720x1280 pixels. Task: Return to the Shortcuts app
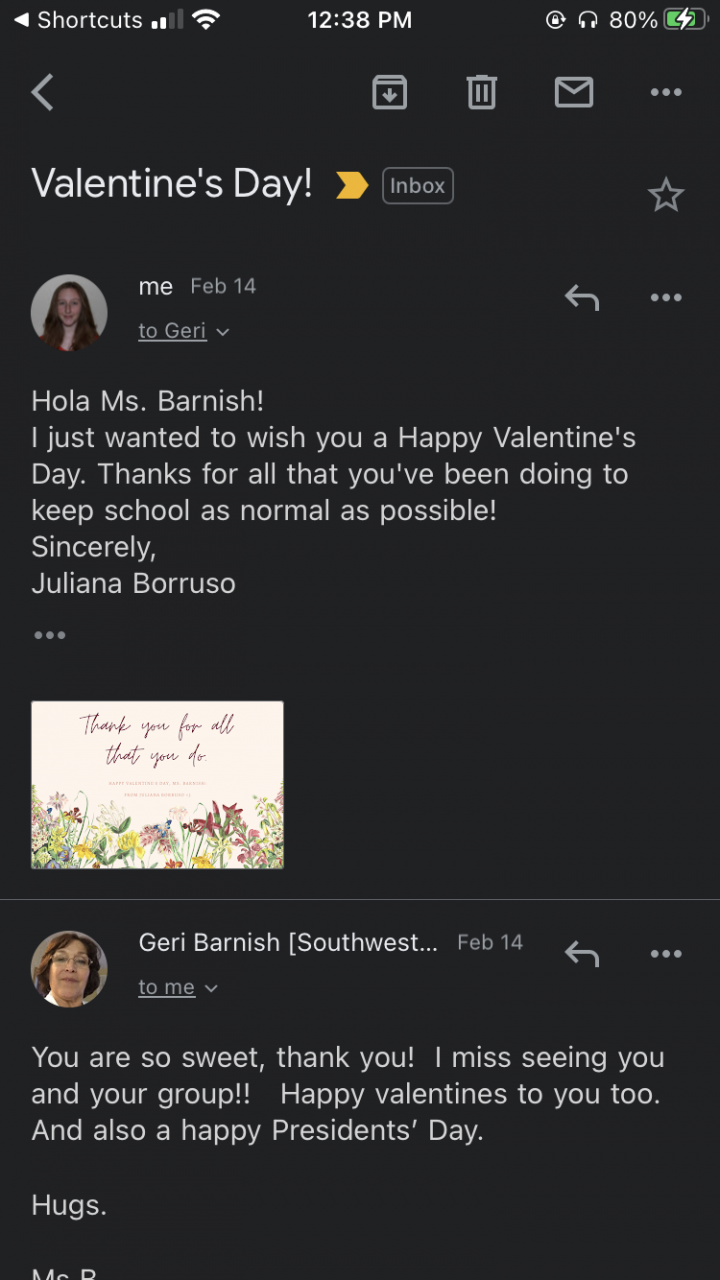coord(78,20)
